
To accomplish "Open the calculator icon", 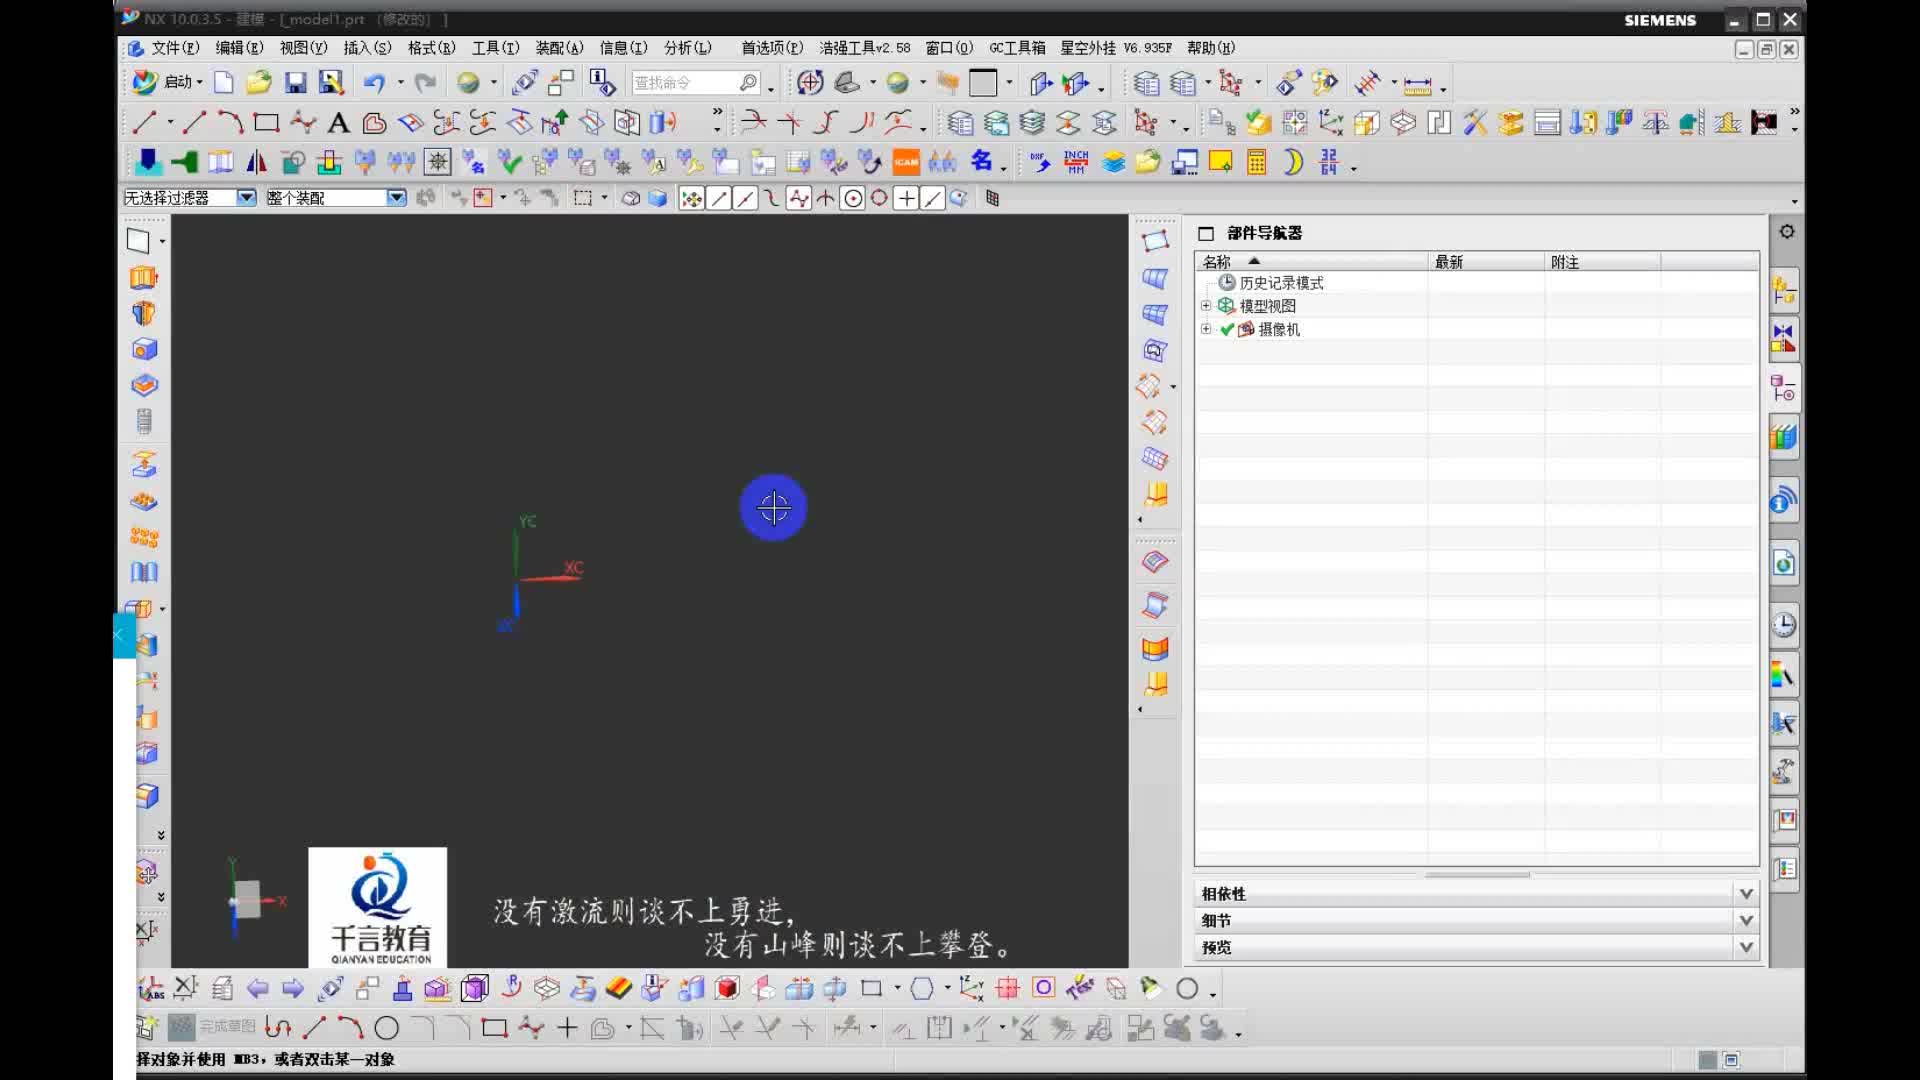I will point(1257,162).
